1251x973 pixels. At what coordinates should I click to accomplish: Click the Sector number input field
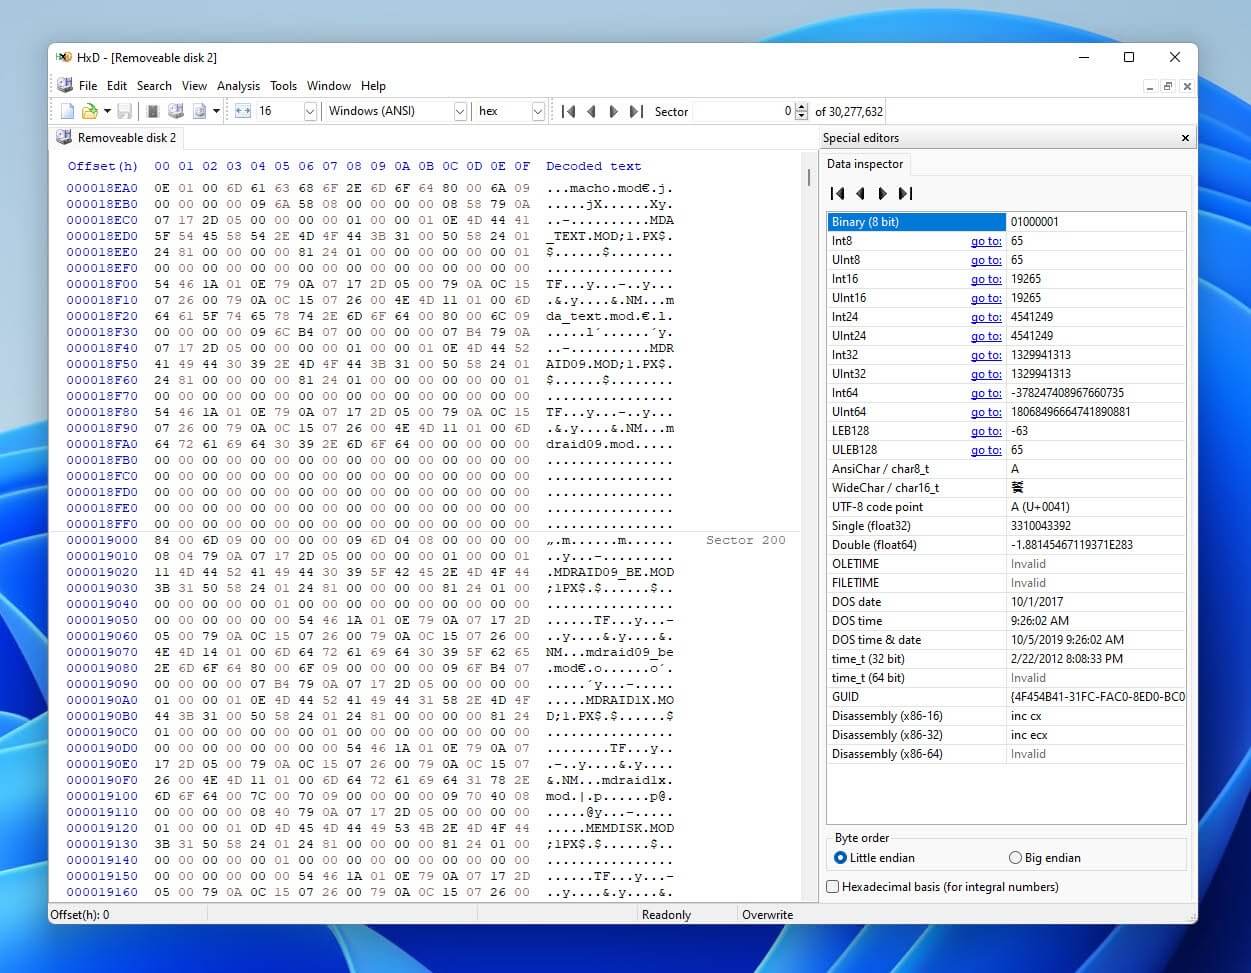click(742, 111)
